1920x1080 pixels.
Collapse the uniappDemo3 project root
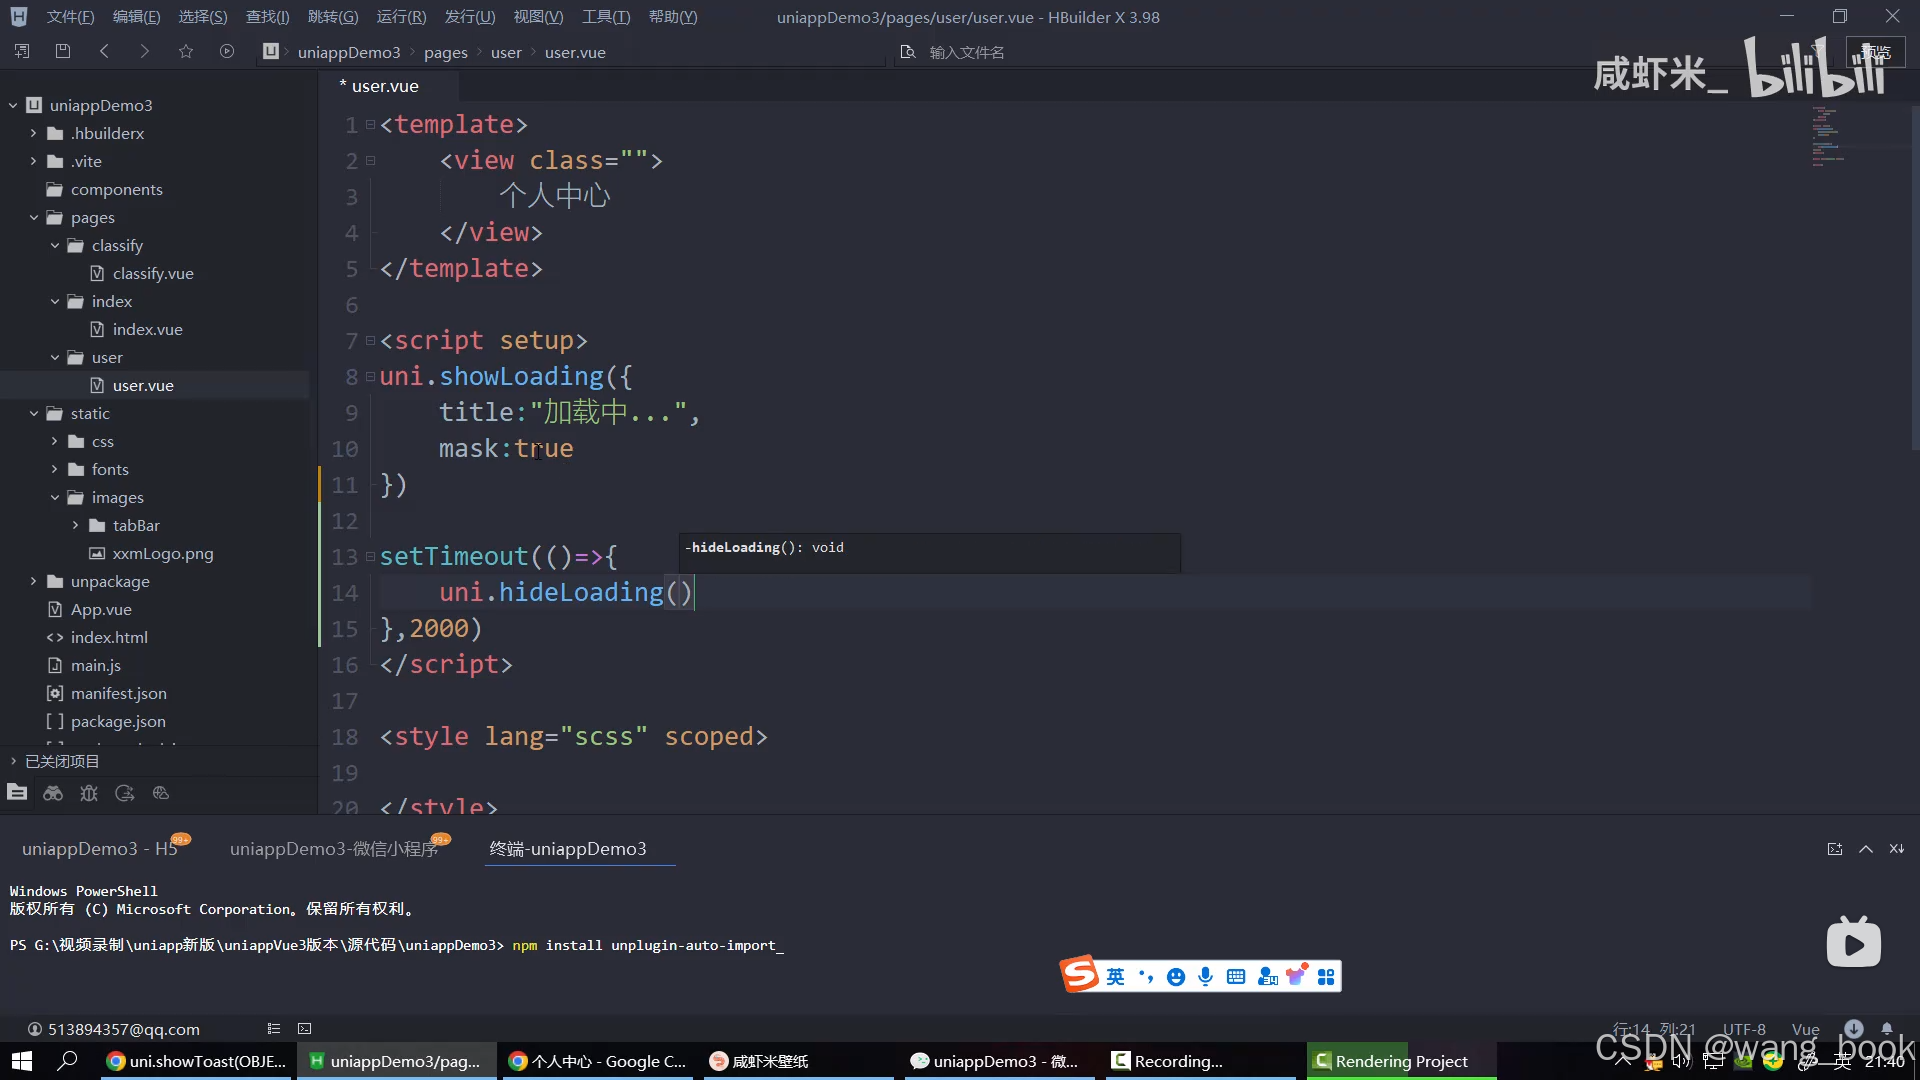[13, 105]
